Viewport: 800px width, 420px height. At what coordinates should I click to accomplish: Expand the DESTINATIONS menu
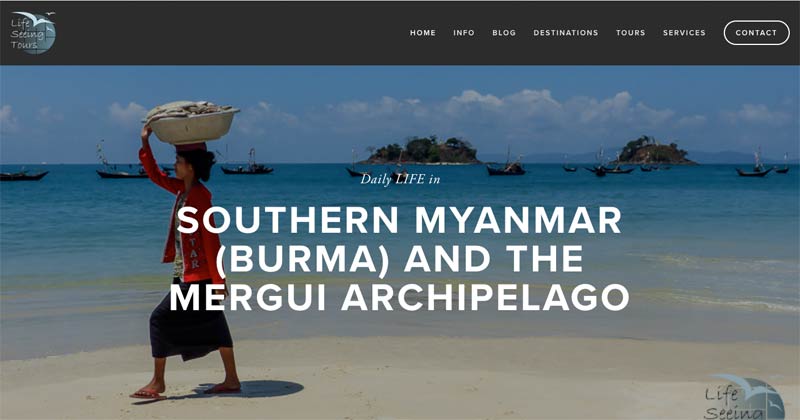(566, 33)
